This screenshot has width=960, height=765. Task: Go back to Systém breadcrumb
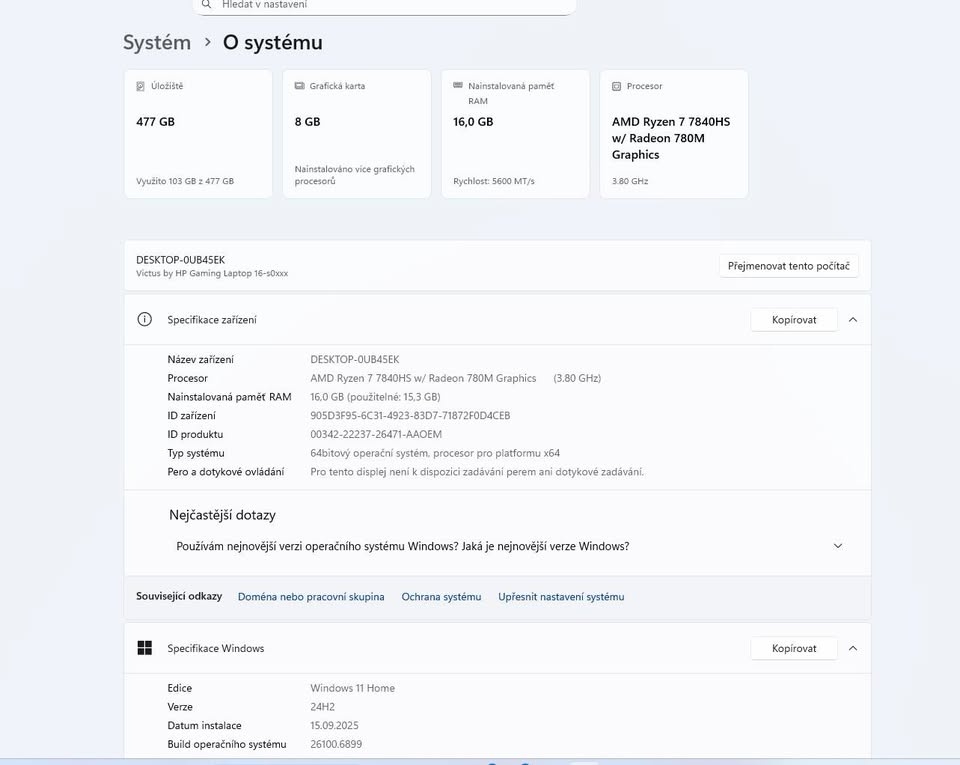(157, 43)
